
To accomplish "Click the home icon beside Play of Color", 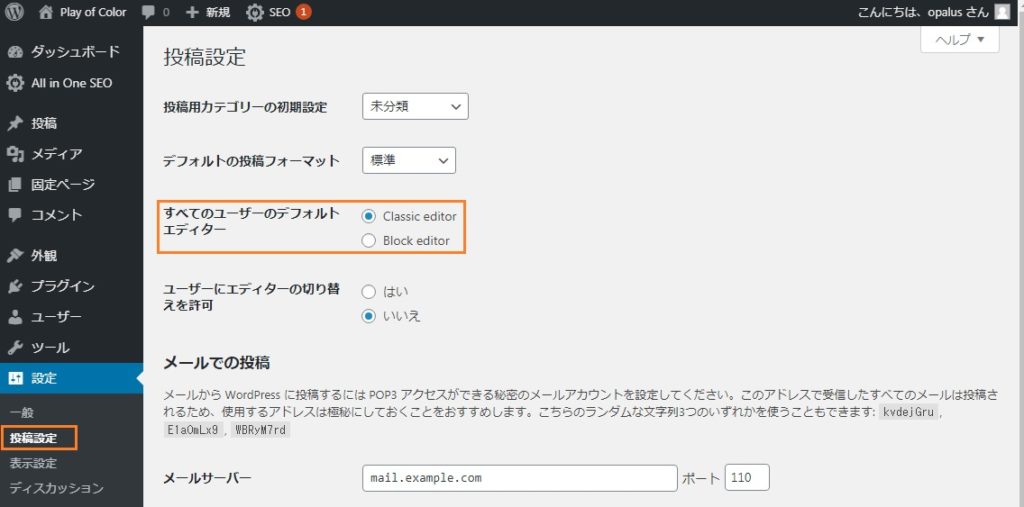I will click(46, 12).
